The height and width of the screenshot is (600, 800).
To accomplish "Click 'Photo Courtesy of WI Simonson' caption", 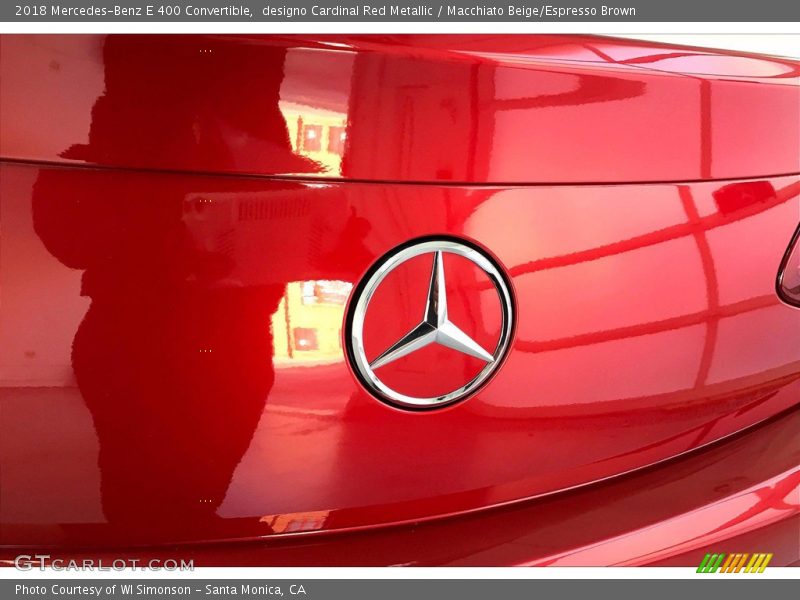I will 103,590.
